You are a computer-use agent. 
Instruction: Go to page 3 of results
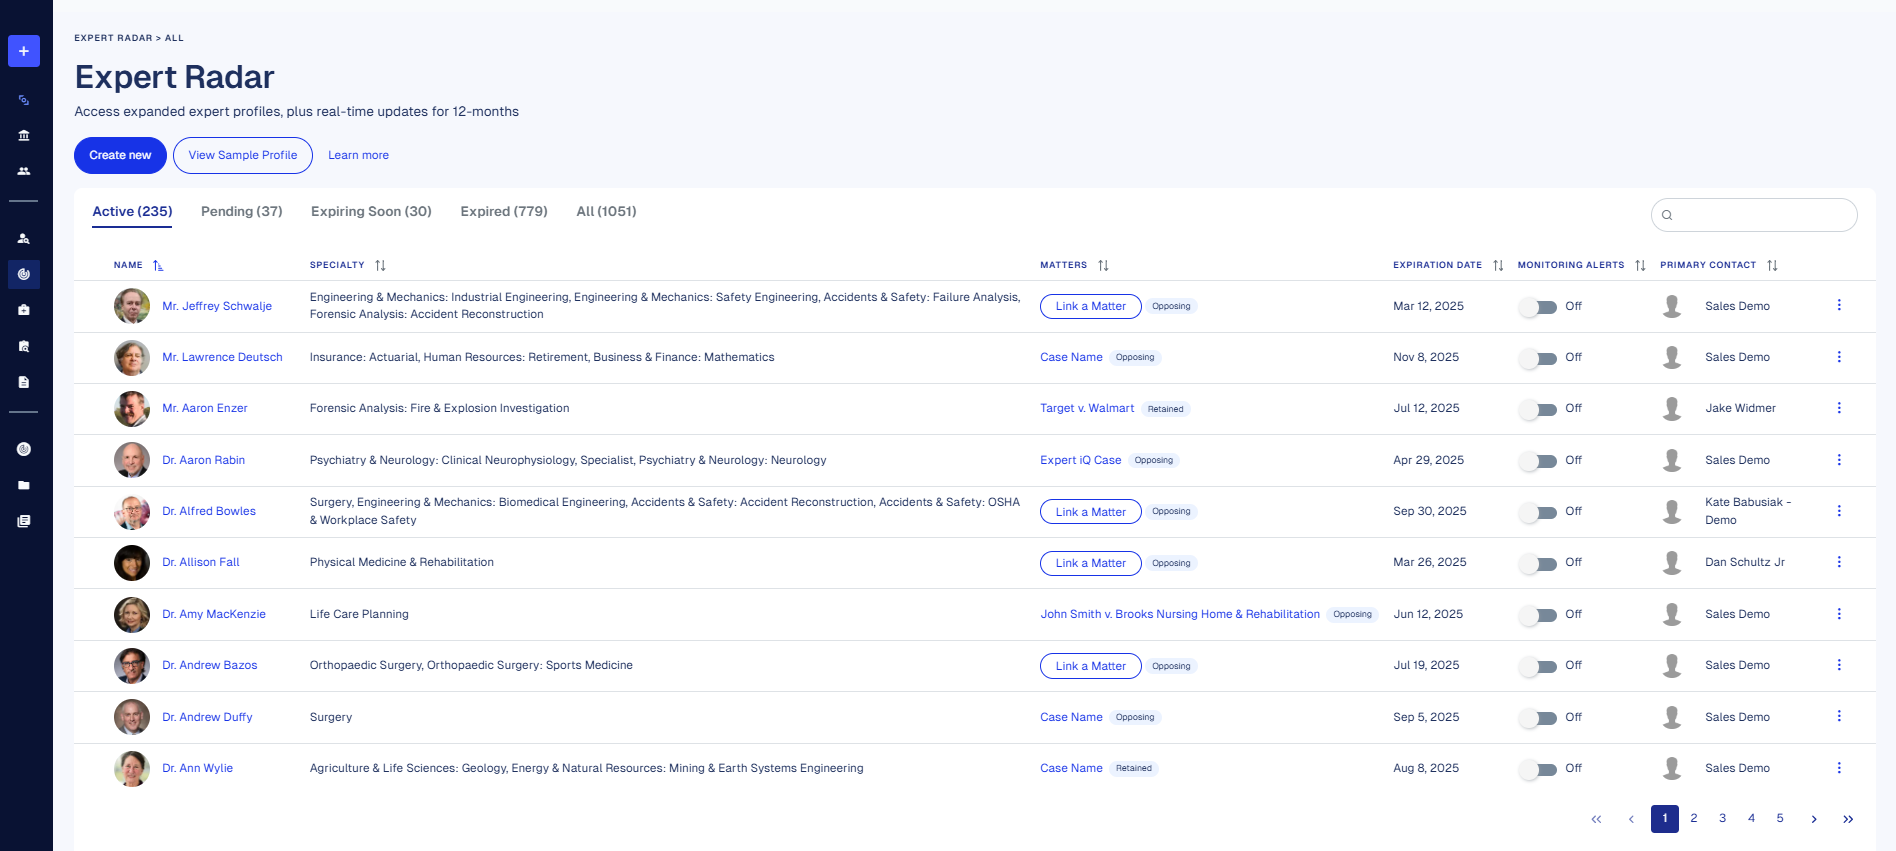(1722, 818)
